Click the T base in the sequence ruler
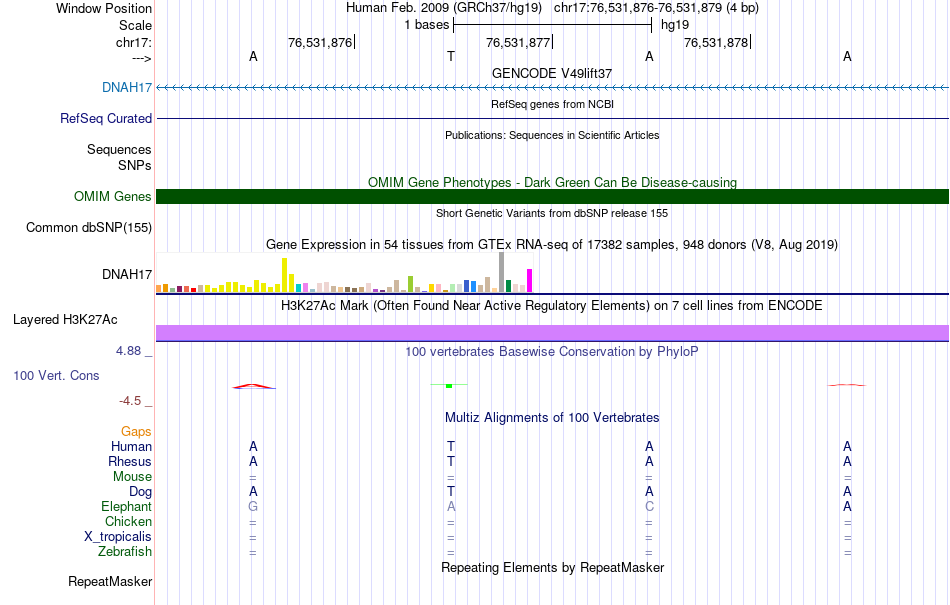The height and width of the screenshot is (605, 950). [x=451, y=56]
